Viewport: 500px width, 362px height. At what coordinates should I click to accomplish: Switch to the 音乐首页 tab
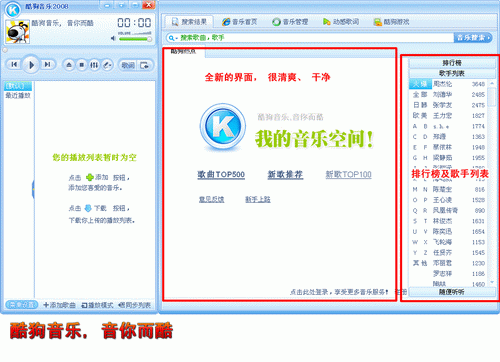(240, 22)
